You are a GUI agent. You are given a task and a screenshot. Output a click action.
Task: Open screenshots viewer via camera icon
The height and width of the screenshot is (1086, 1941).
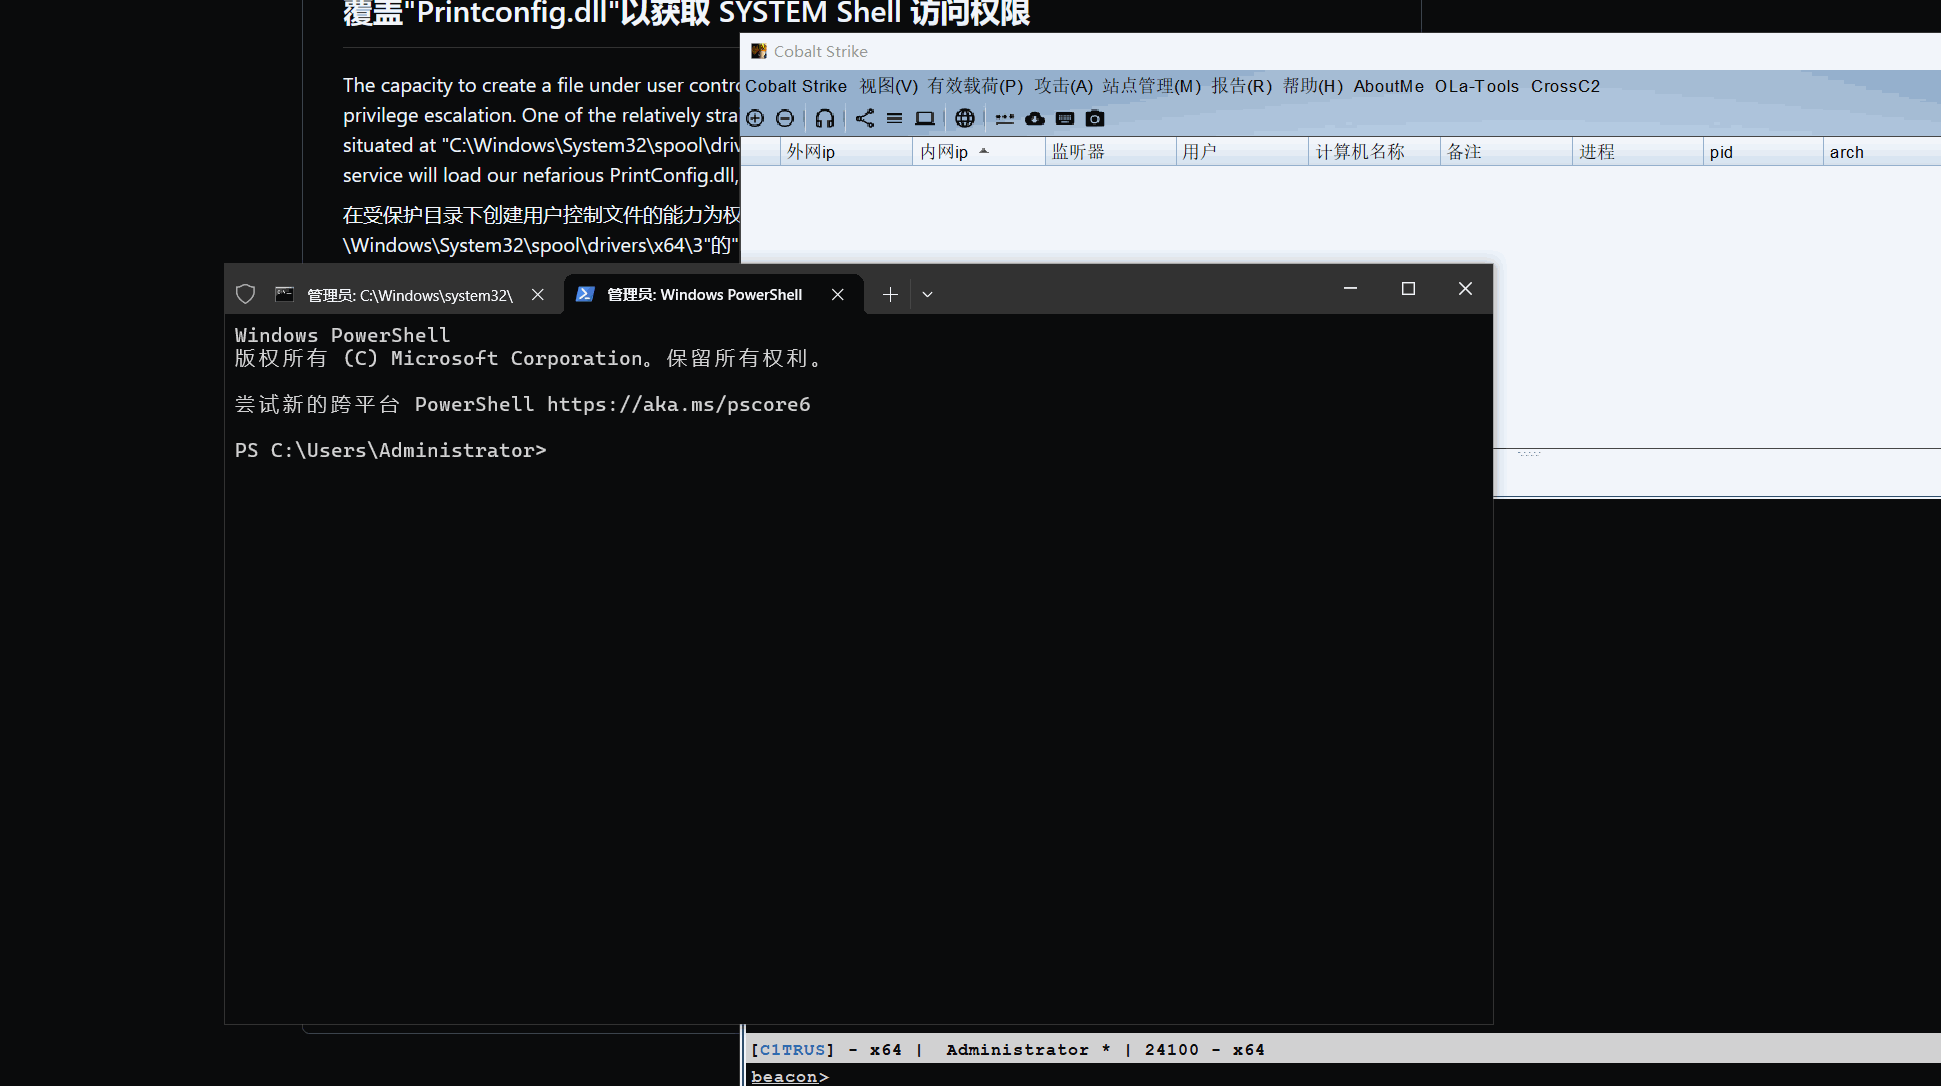1095,119
